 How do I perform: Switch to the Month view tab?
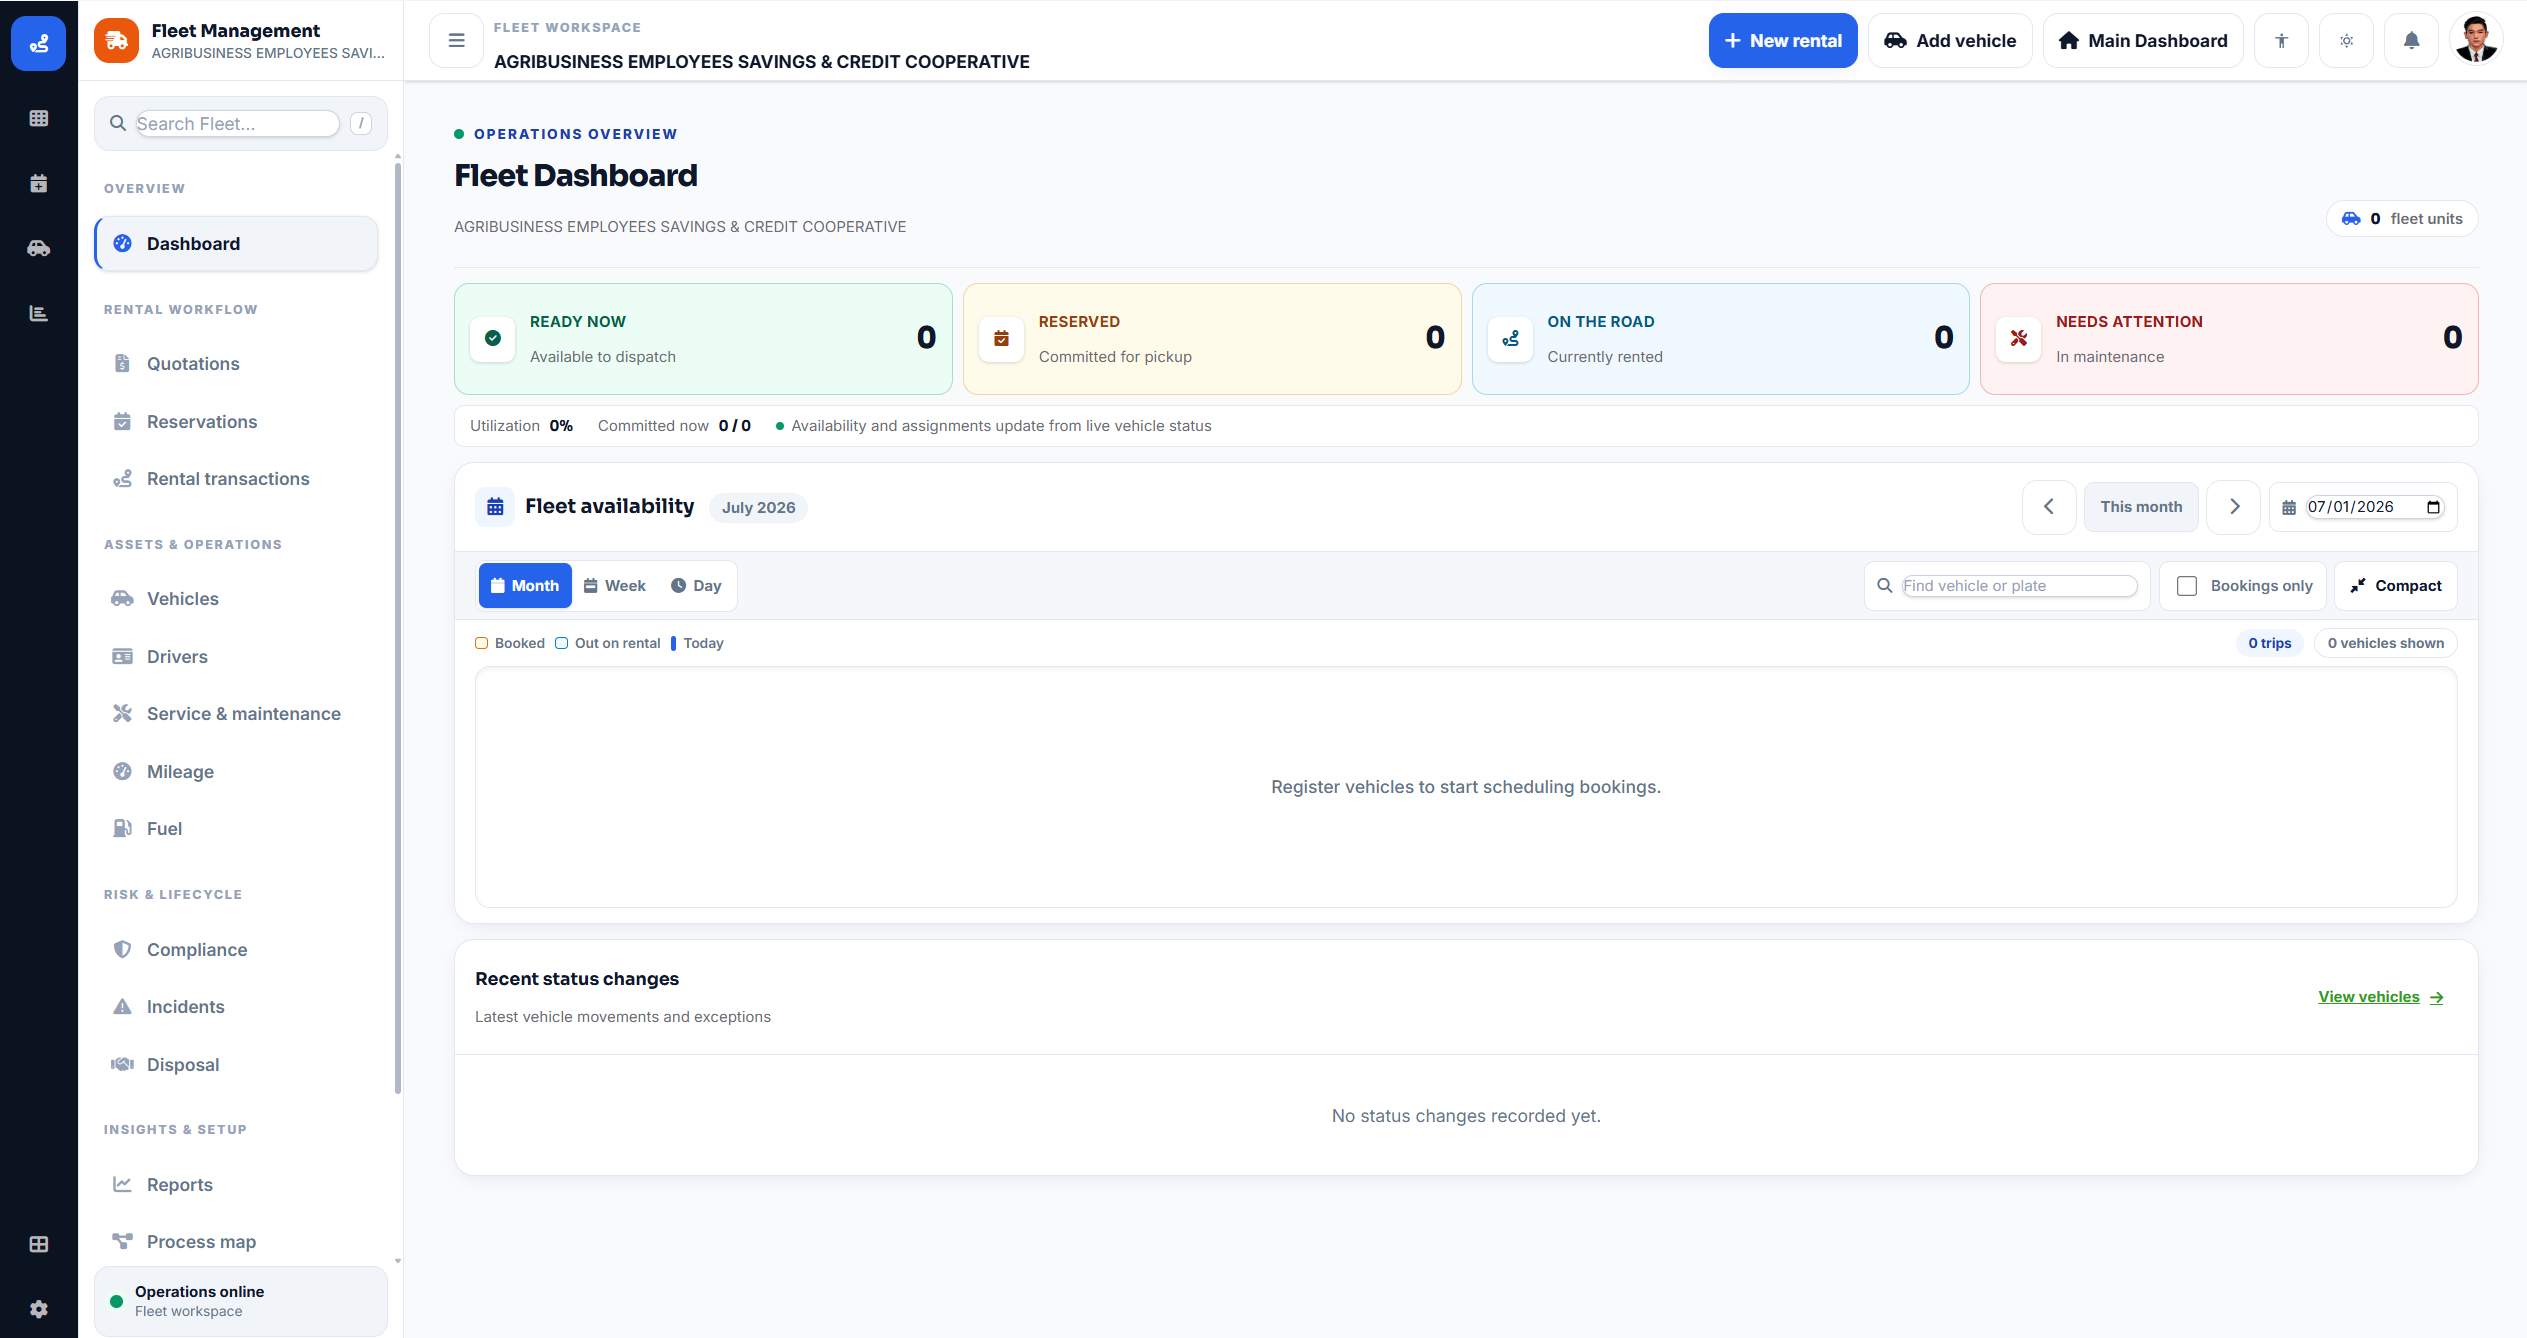pyautogui.click(x=525, y=586)
